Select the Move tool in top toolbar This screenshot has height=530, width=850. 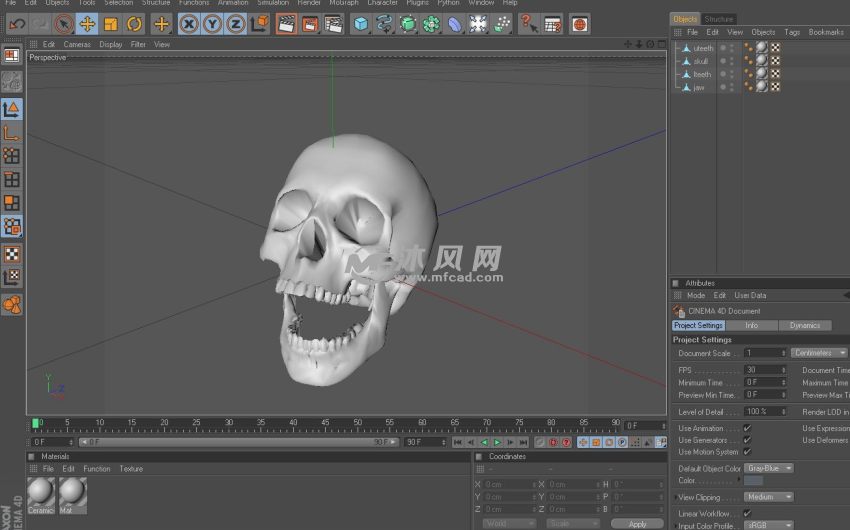click(x=87, y=24)
